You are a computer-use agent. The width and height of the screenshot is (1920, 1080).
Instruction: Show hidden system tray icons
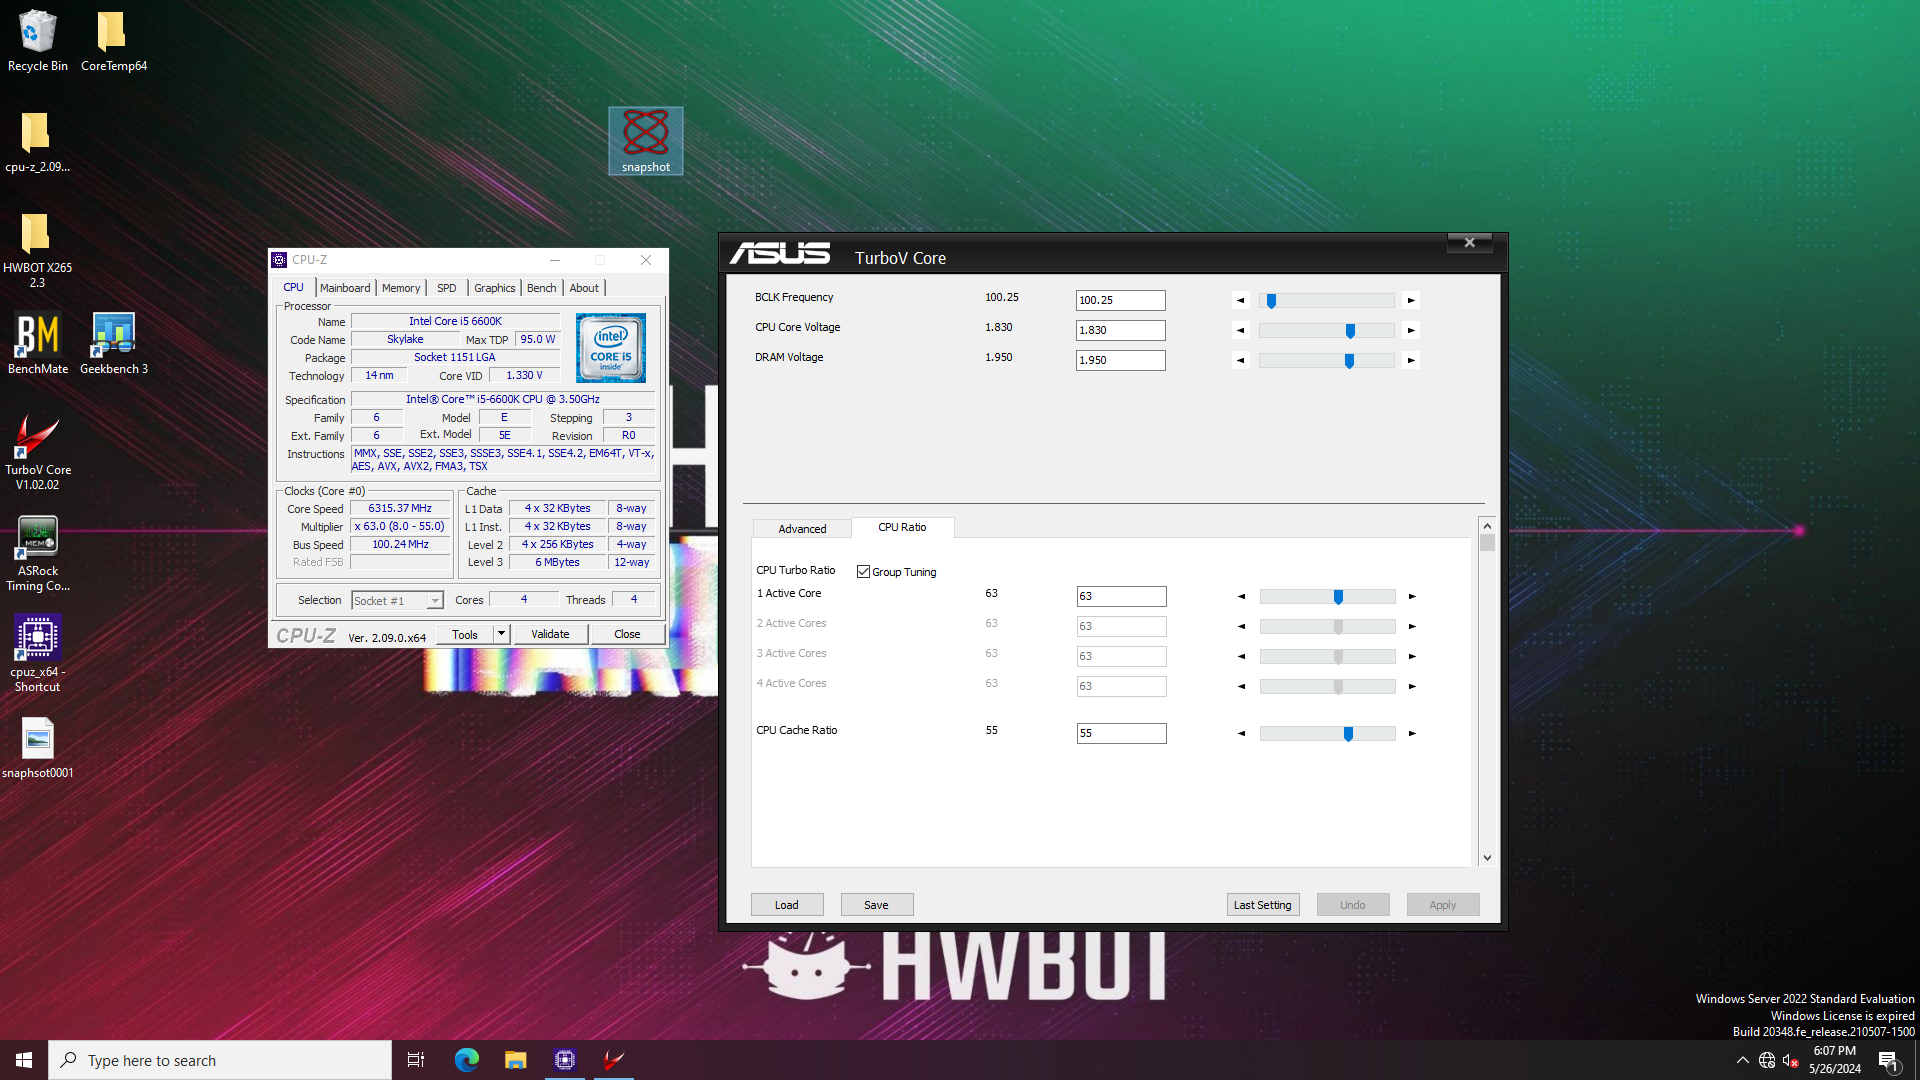[1743, 1060]
